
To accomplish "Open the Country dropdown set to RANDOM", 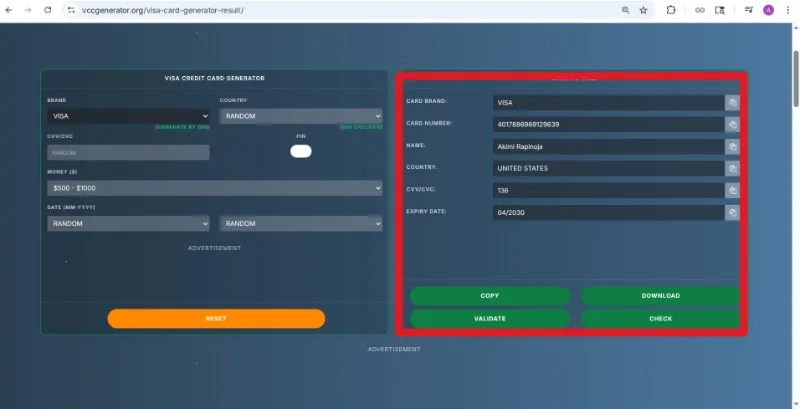I will pyautogui.click(x=301, y=116).
